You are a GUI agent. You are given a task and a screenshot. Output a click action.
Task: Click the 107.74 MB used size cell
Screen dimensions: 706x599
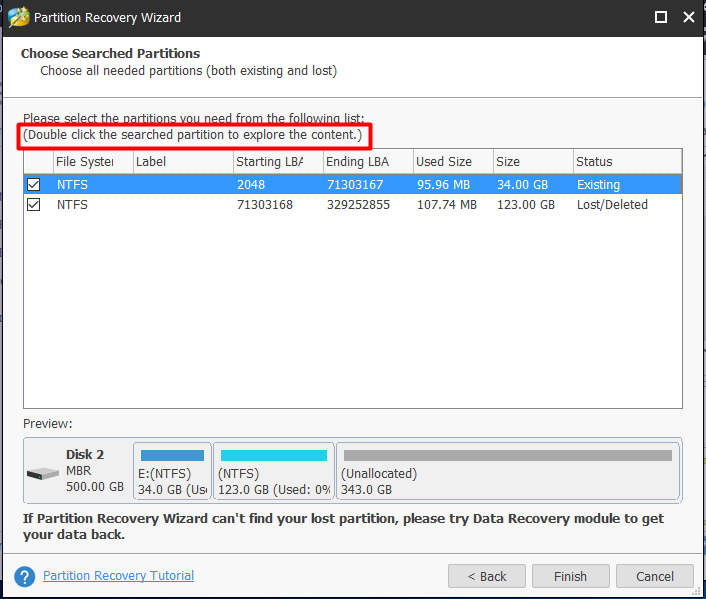[447, 204]
